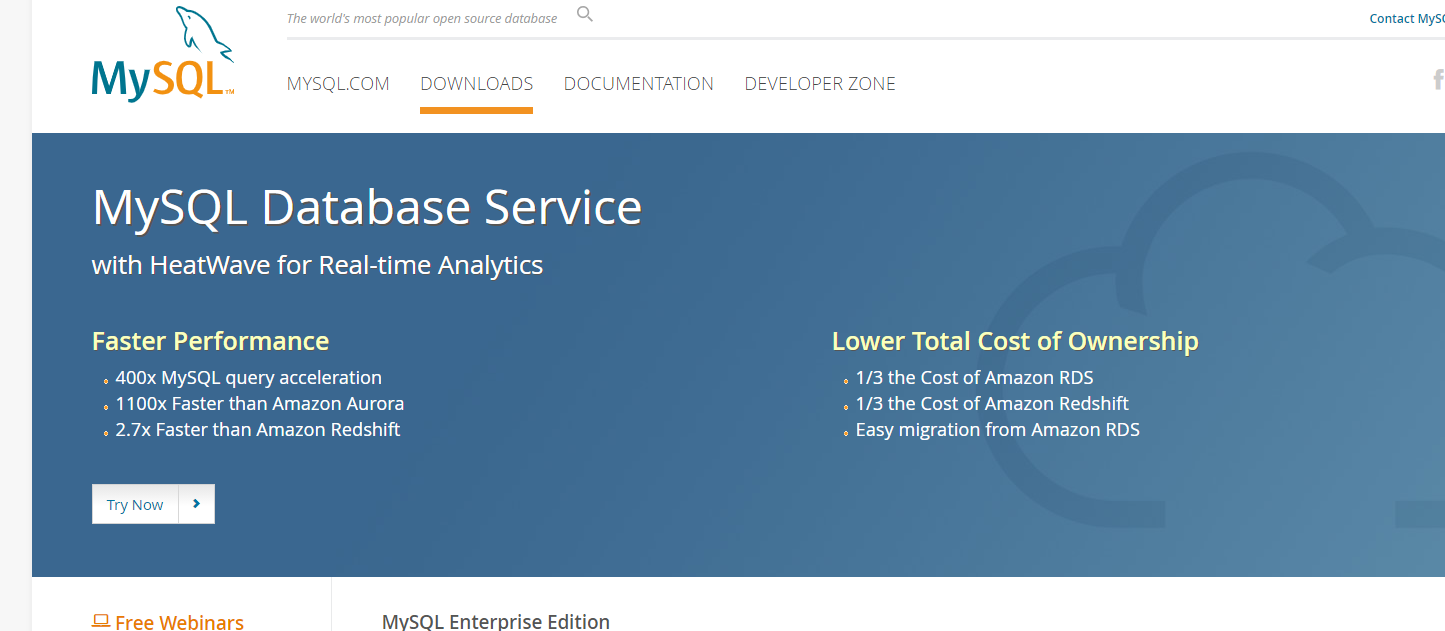Image resolution: width=1445 pixels, height=631 pixels.
Task: Click 'Easy migration from Amazon RDS' bullet
Action: click(997, 430)
